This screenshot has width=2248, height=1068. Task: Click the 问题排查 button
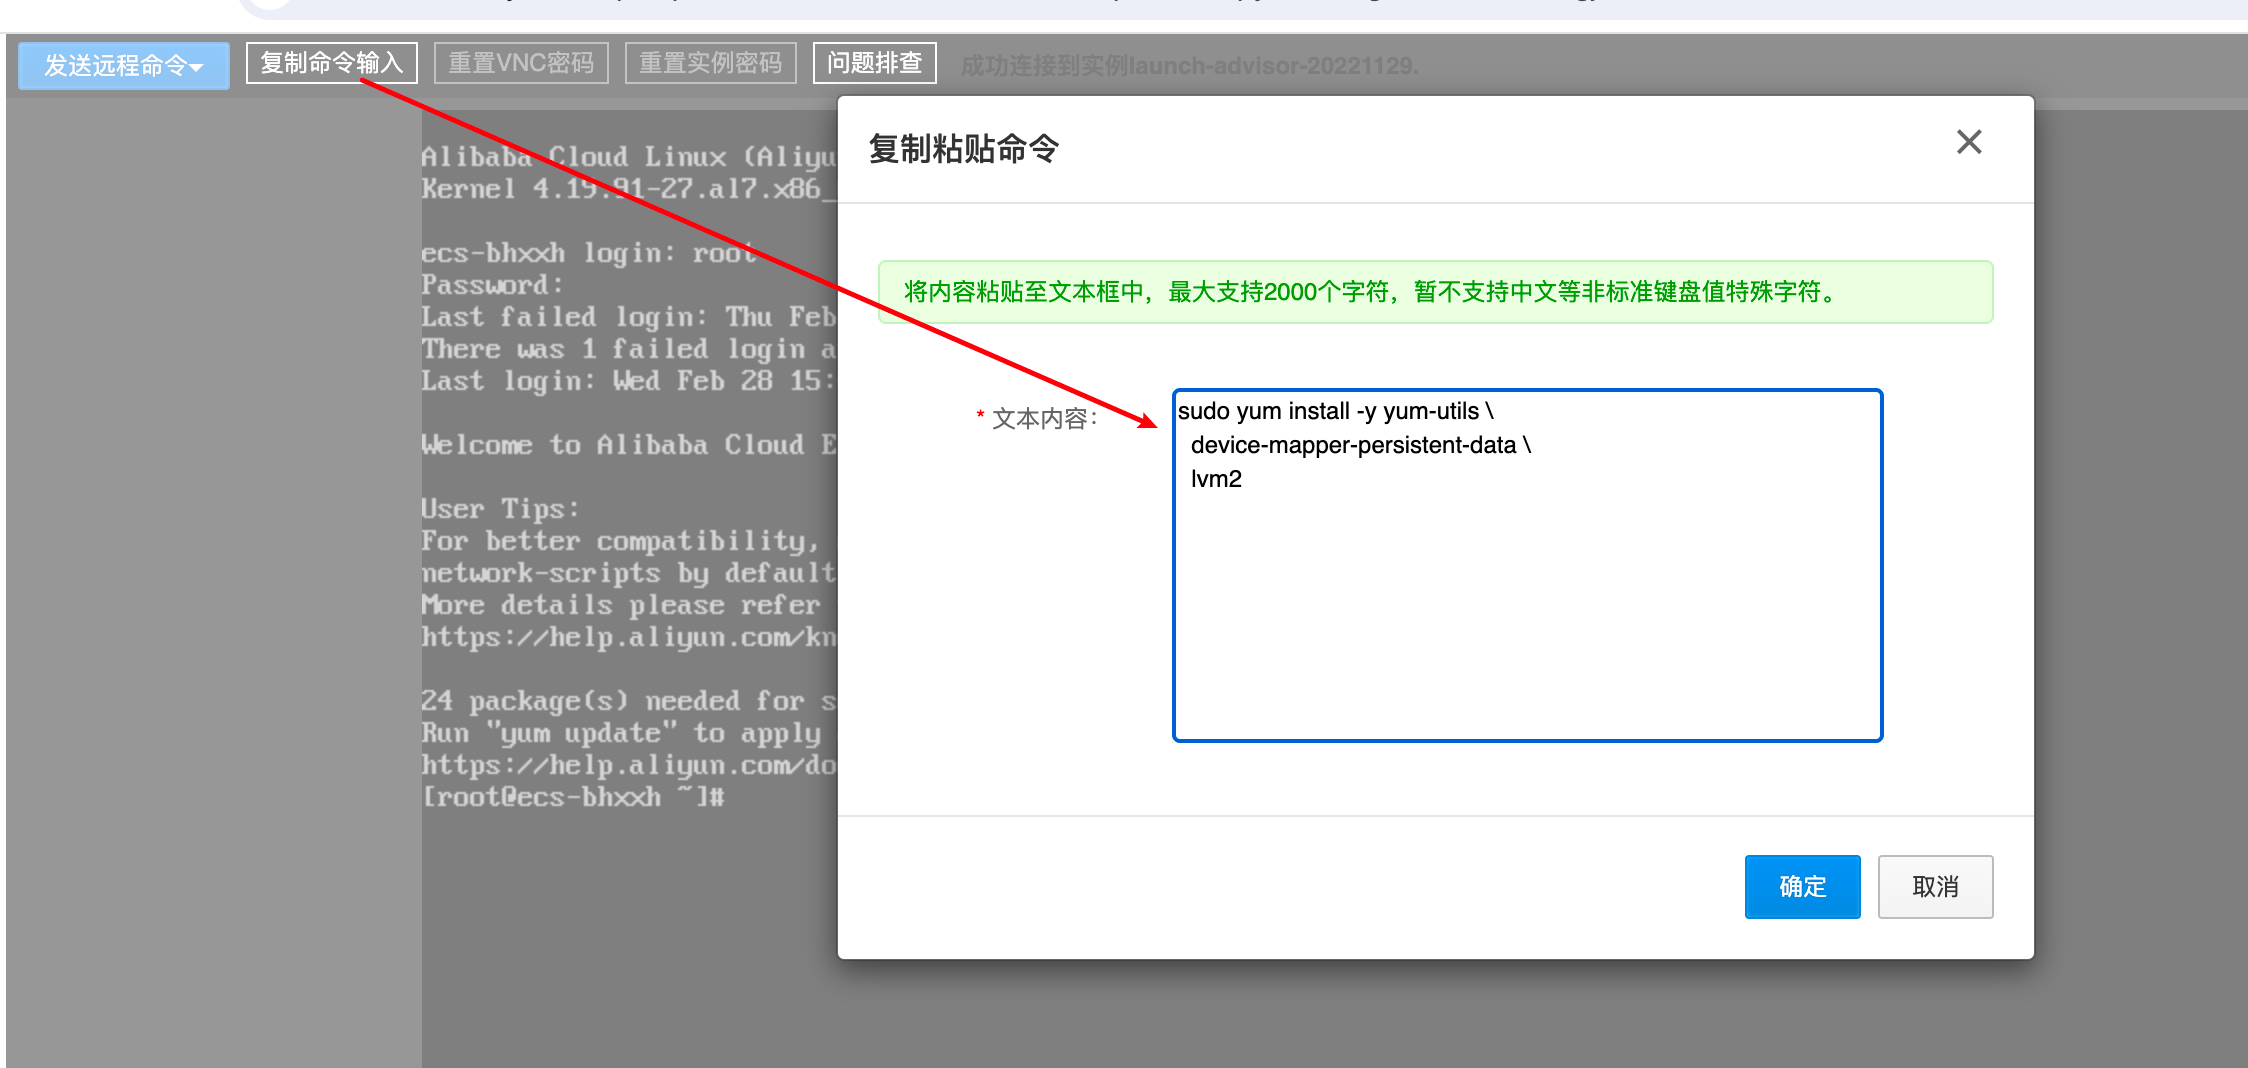[875, 63]
